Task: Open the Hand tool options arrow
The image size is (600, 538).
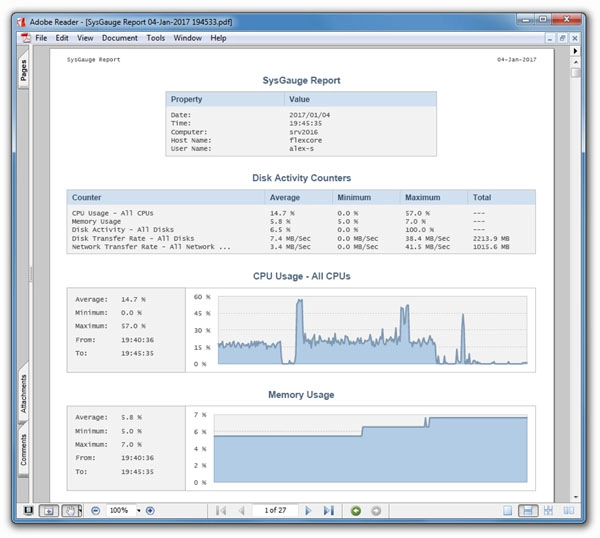Action: (x=80, y=510)
